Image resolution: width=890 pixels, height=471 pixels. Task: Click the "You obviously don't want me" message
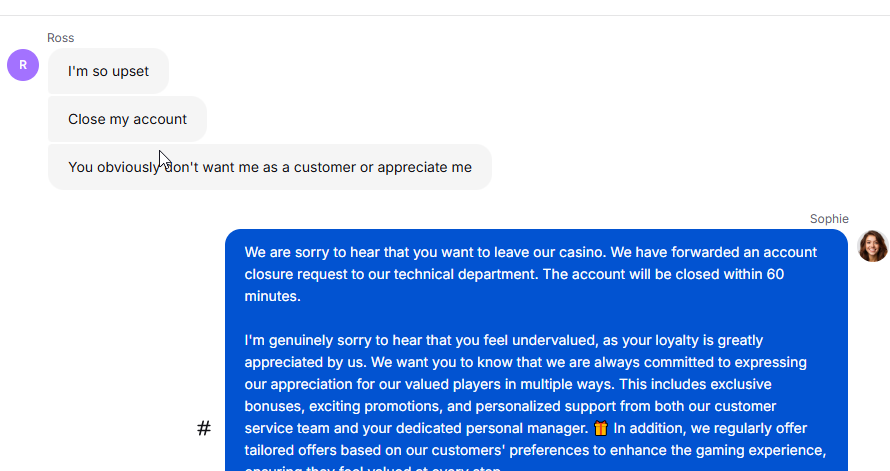[270, 167]
